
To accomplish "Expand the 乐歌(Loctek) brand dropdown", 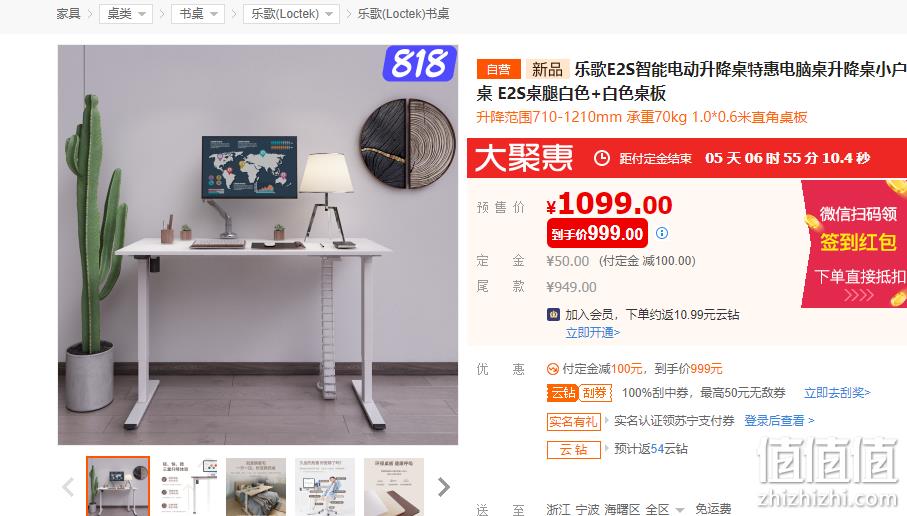I will (x=292, y=14).
